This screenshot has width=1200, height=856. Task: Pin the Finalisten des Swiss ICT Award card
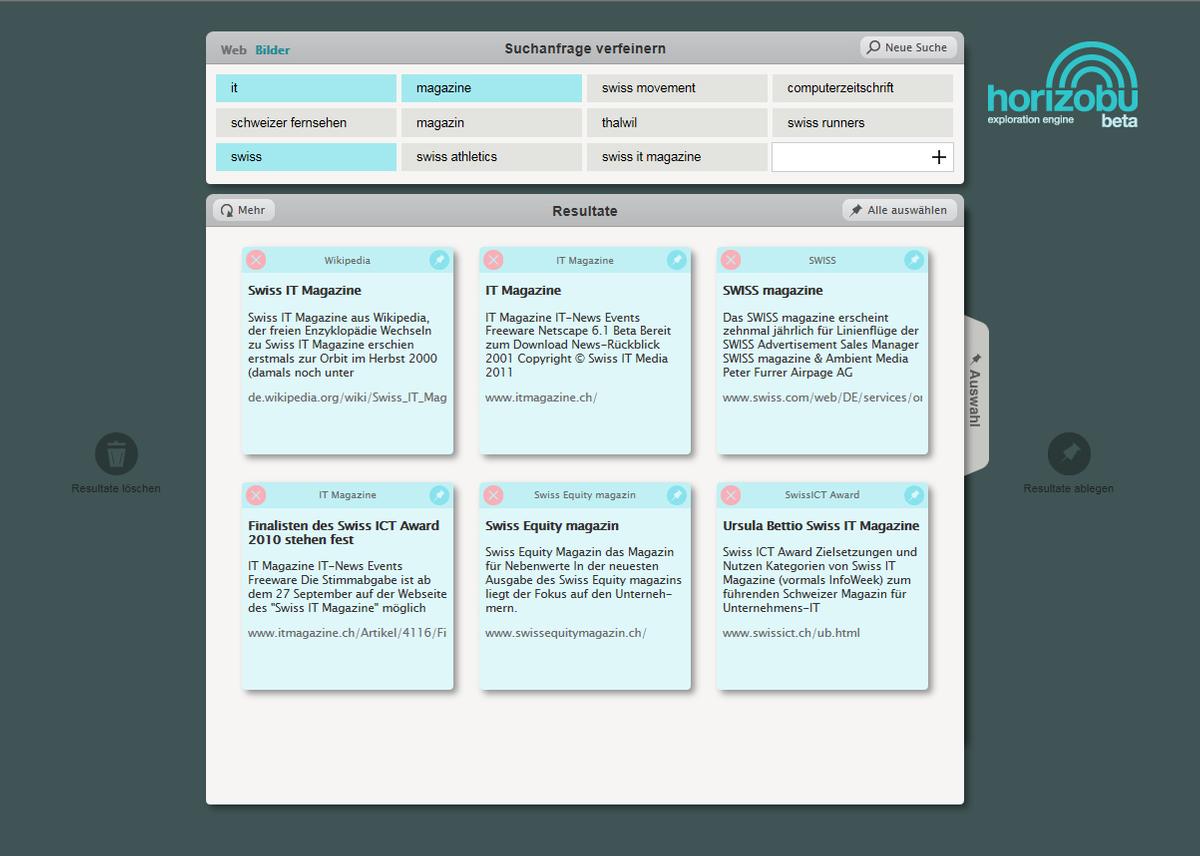[439, 495]
